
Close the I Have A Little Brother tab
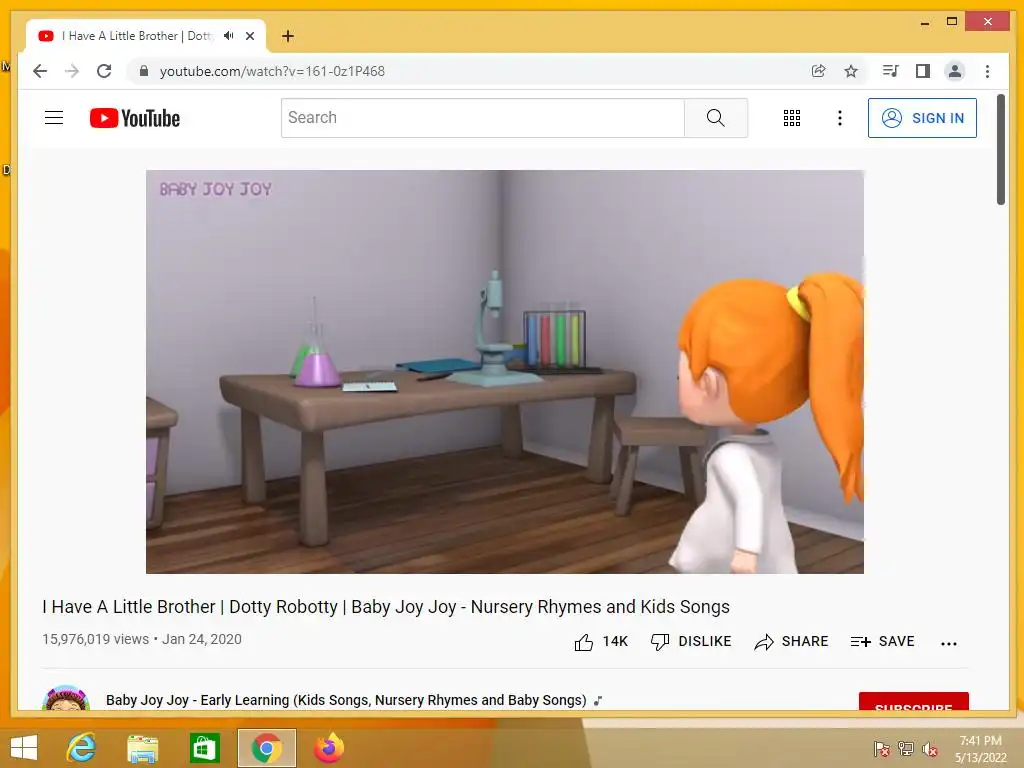(249, 36)
